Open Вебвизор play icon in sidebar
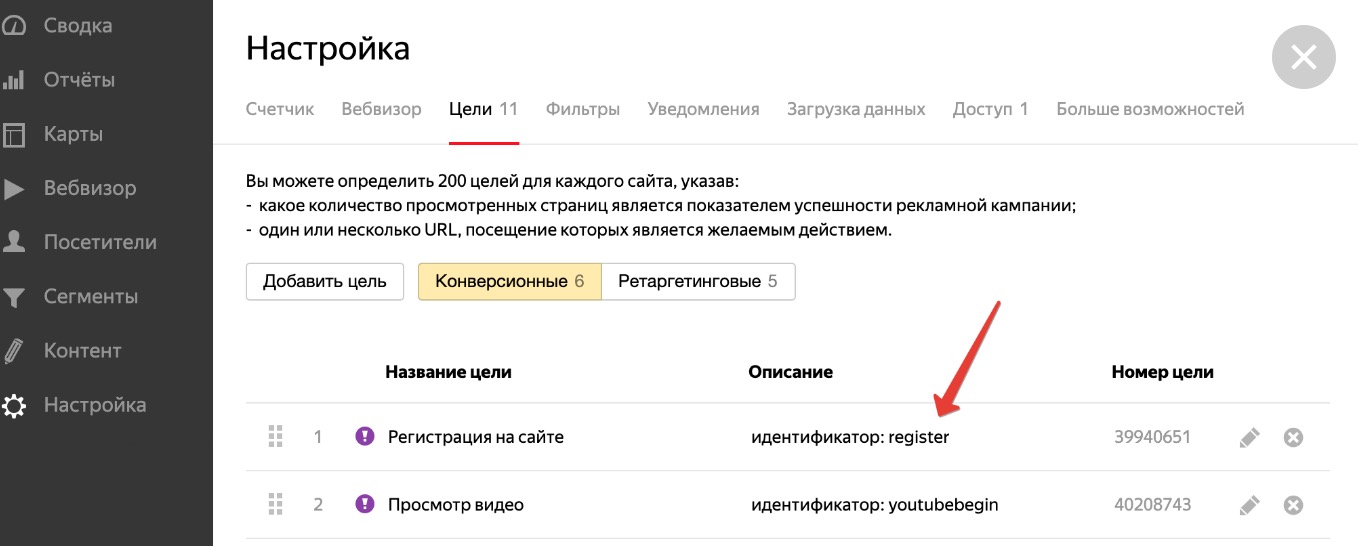The image size is (1358, 546). pos(13,188)
